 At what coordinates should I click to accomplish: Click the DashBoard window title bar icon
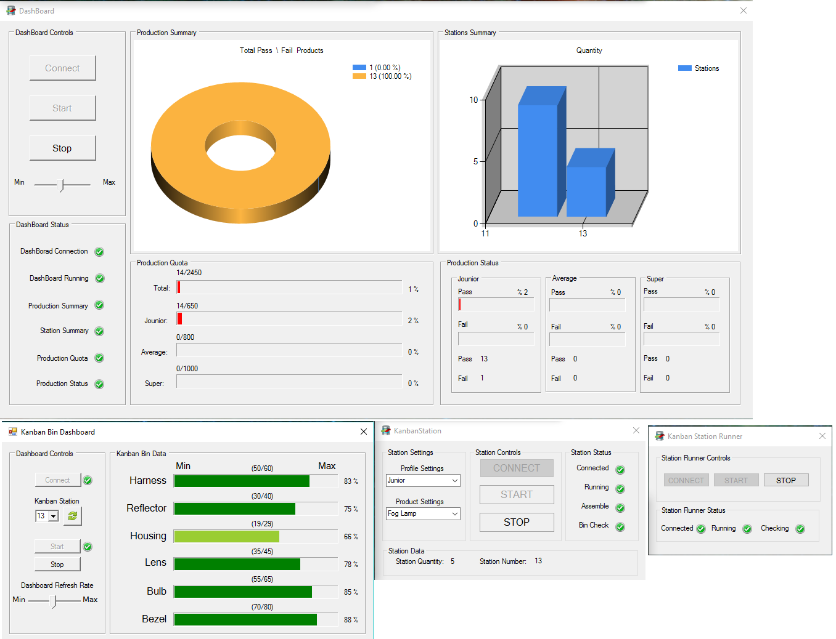point(11,11)
